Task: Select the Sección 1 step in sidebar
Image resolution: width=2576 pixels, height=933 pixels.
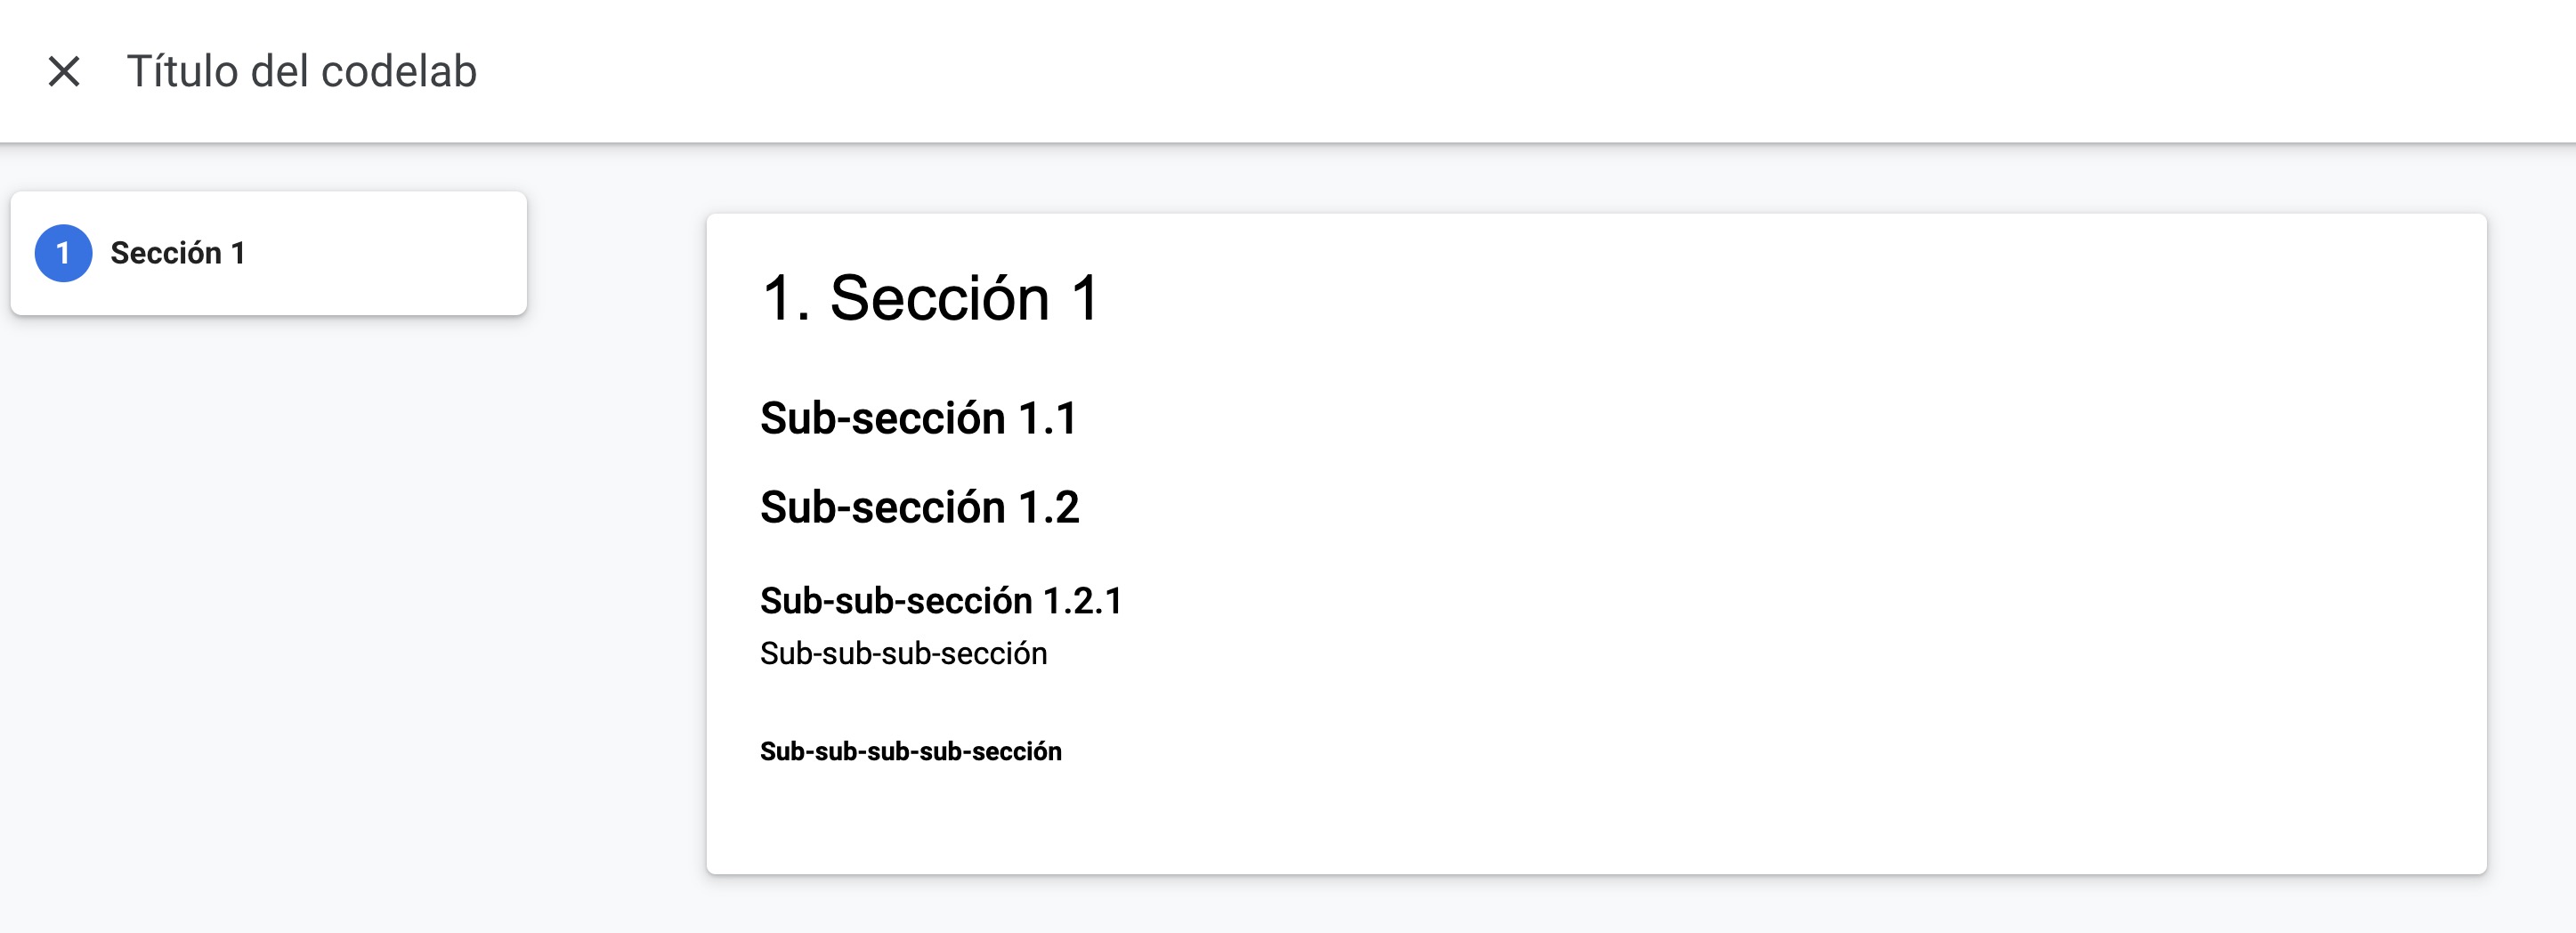Action: click(178, 252)
